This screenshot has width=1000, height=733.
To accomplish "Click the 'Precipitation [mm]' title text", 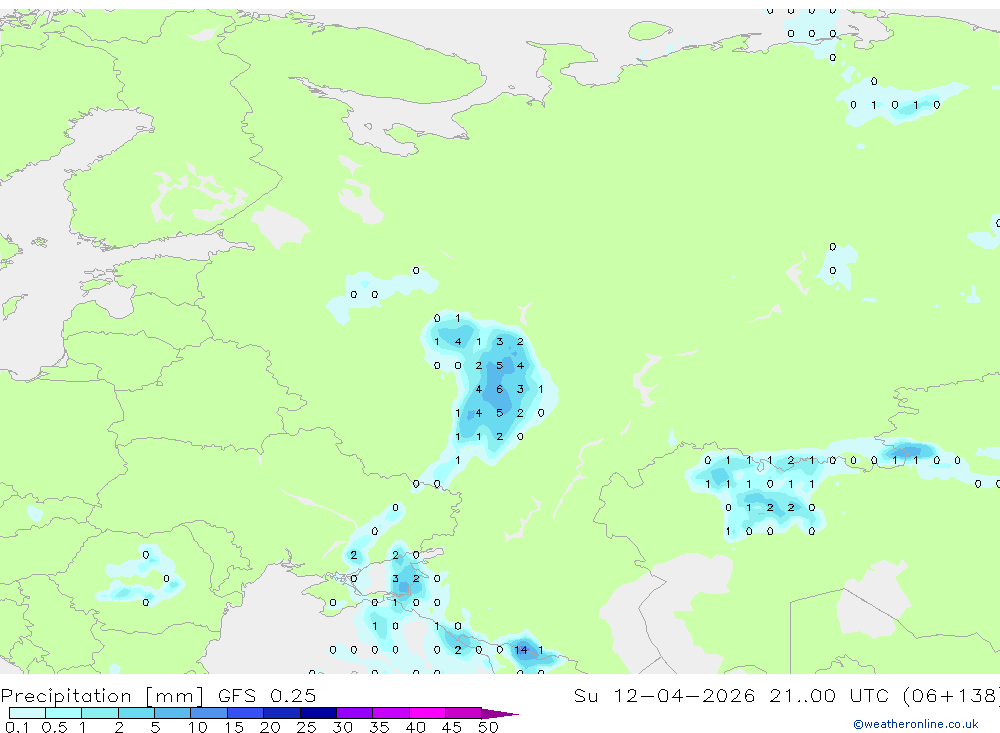I will pos(102,695).
